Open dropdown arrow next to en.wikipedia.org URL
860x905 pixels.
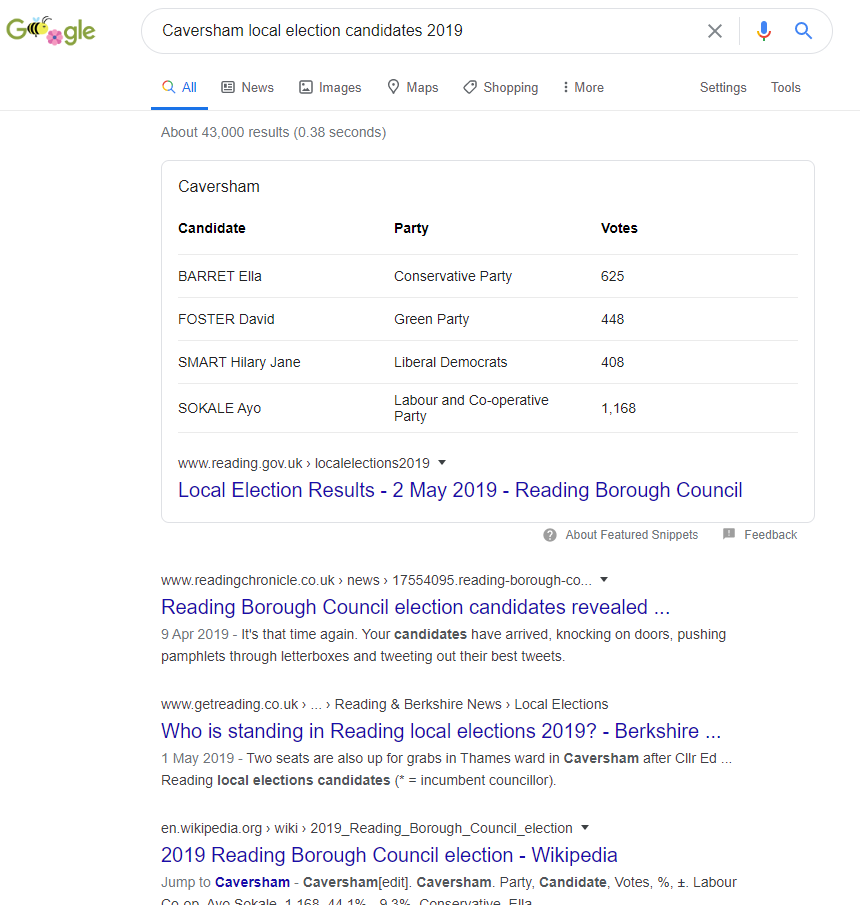pos(585,828)
